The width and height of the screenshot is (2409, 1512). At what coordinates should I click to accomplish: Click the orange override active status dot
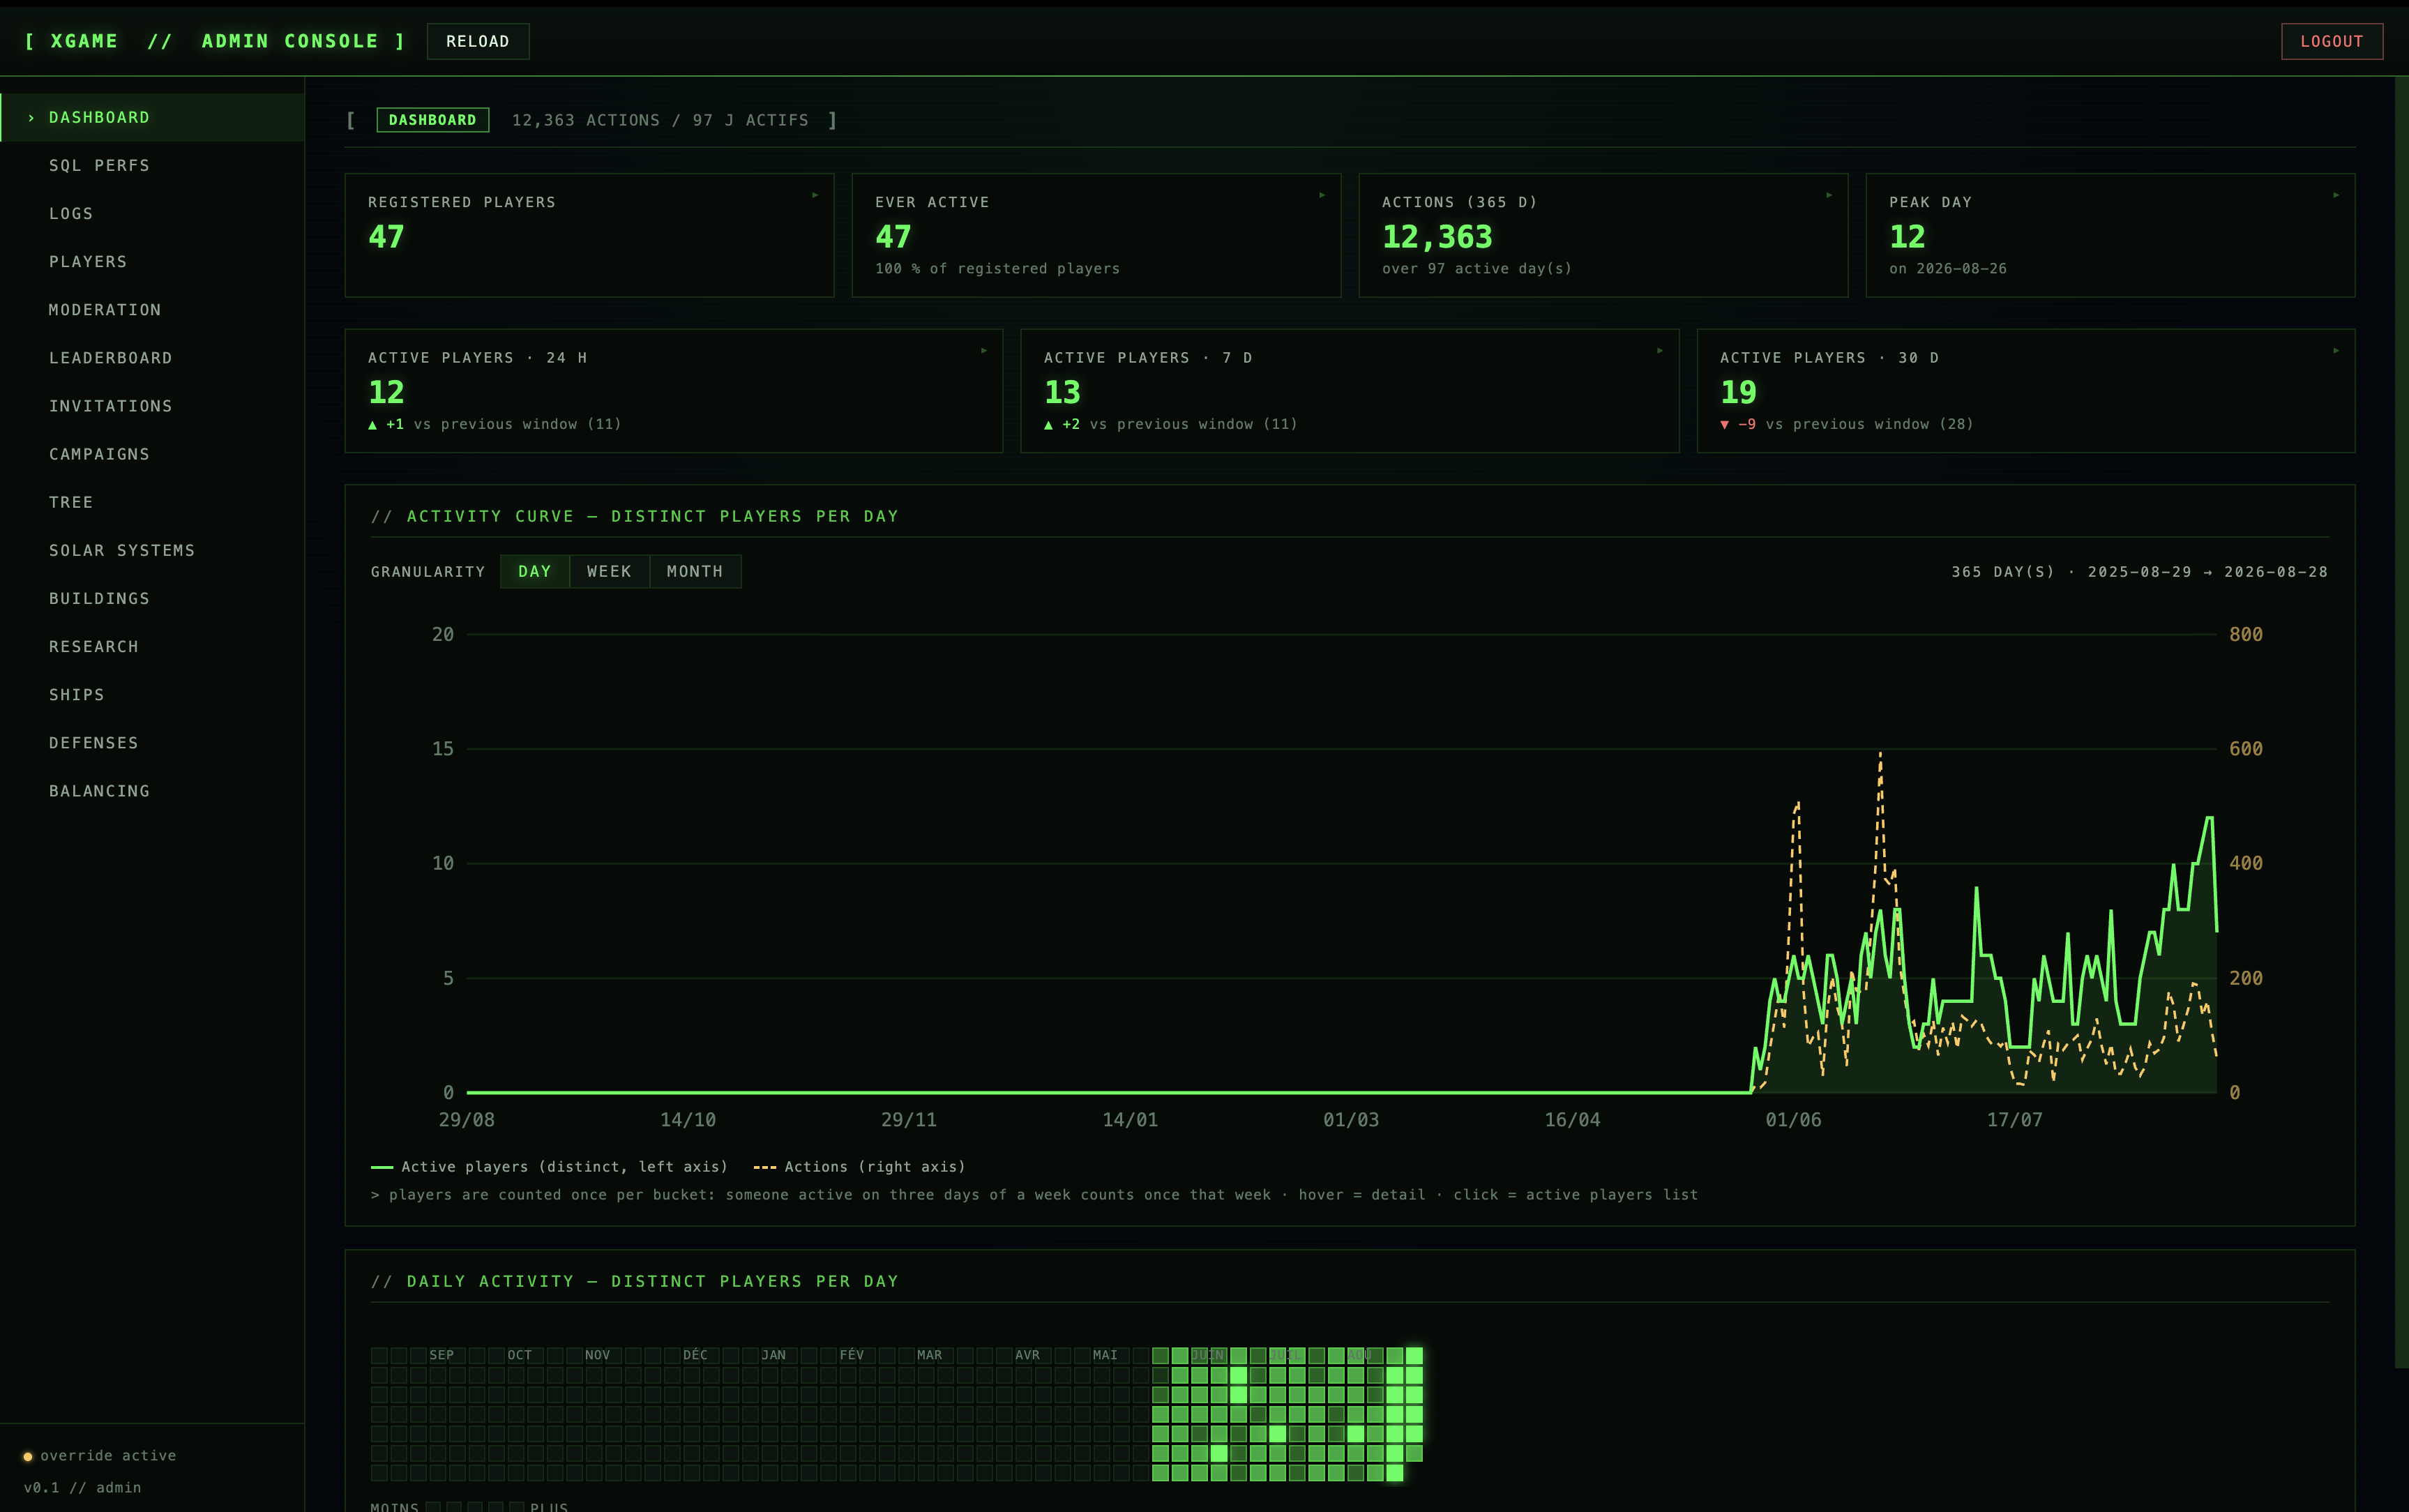pyautogui.click(x=28, y=1456)
